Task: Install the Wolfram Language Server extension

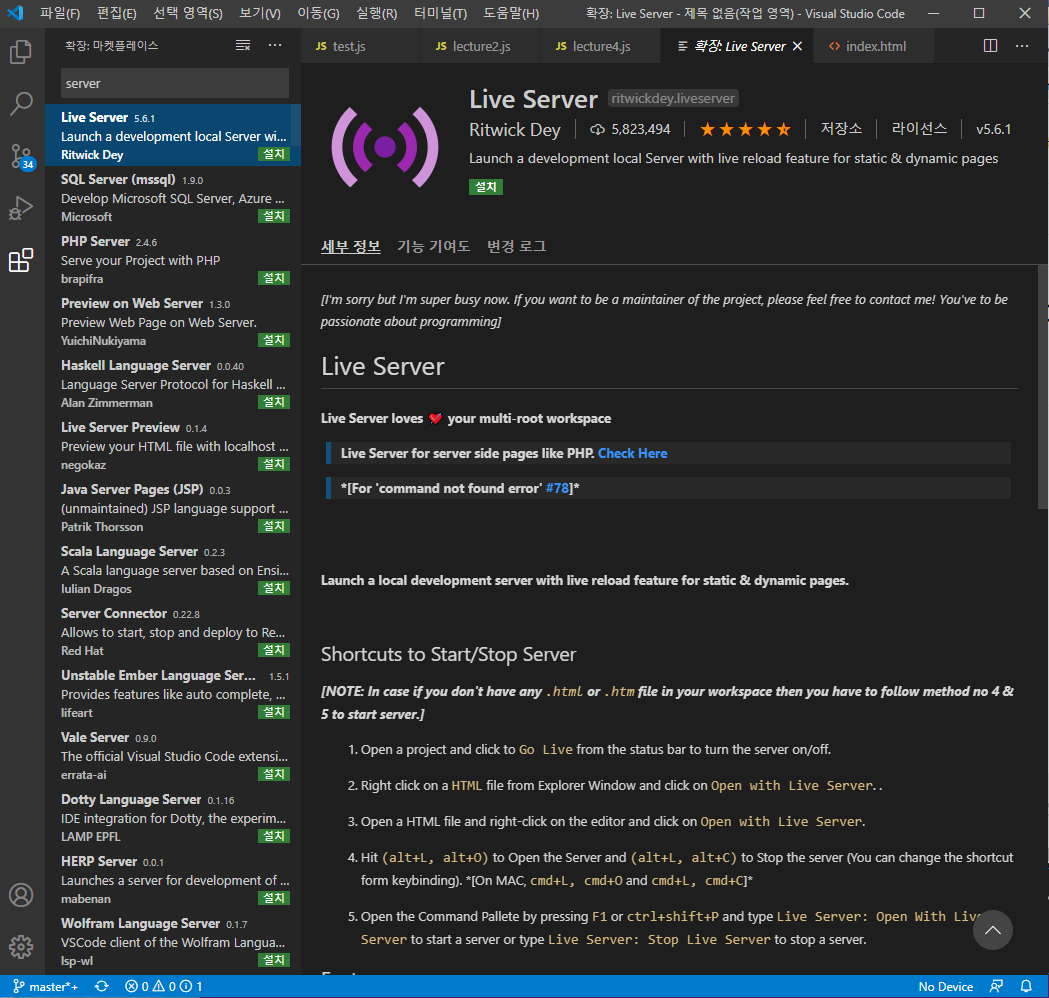Action: click(274, 961)
